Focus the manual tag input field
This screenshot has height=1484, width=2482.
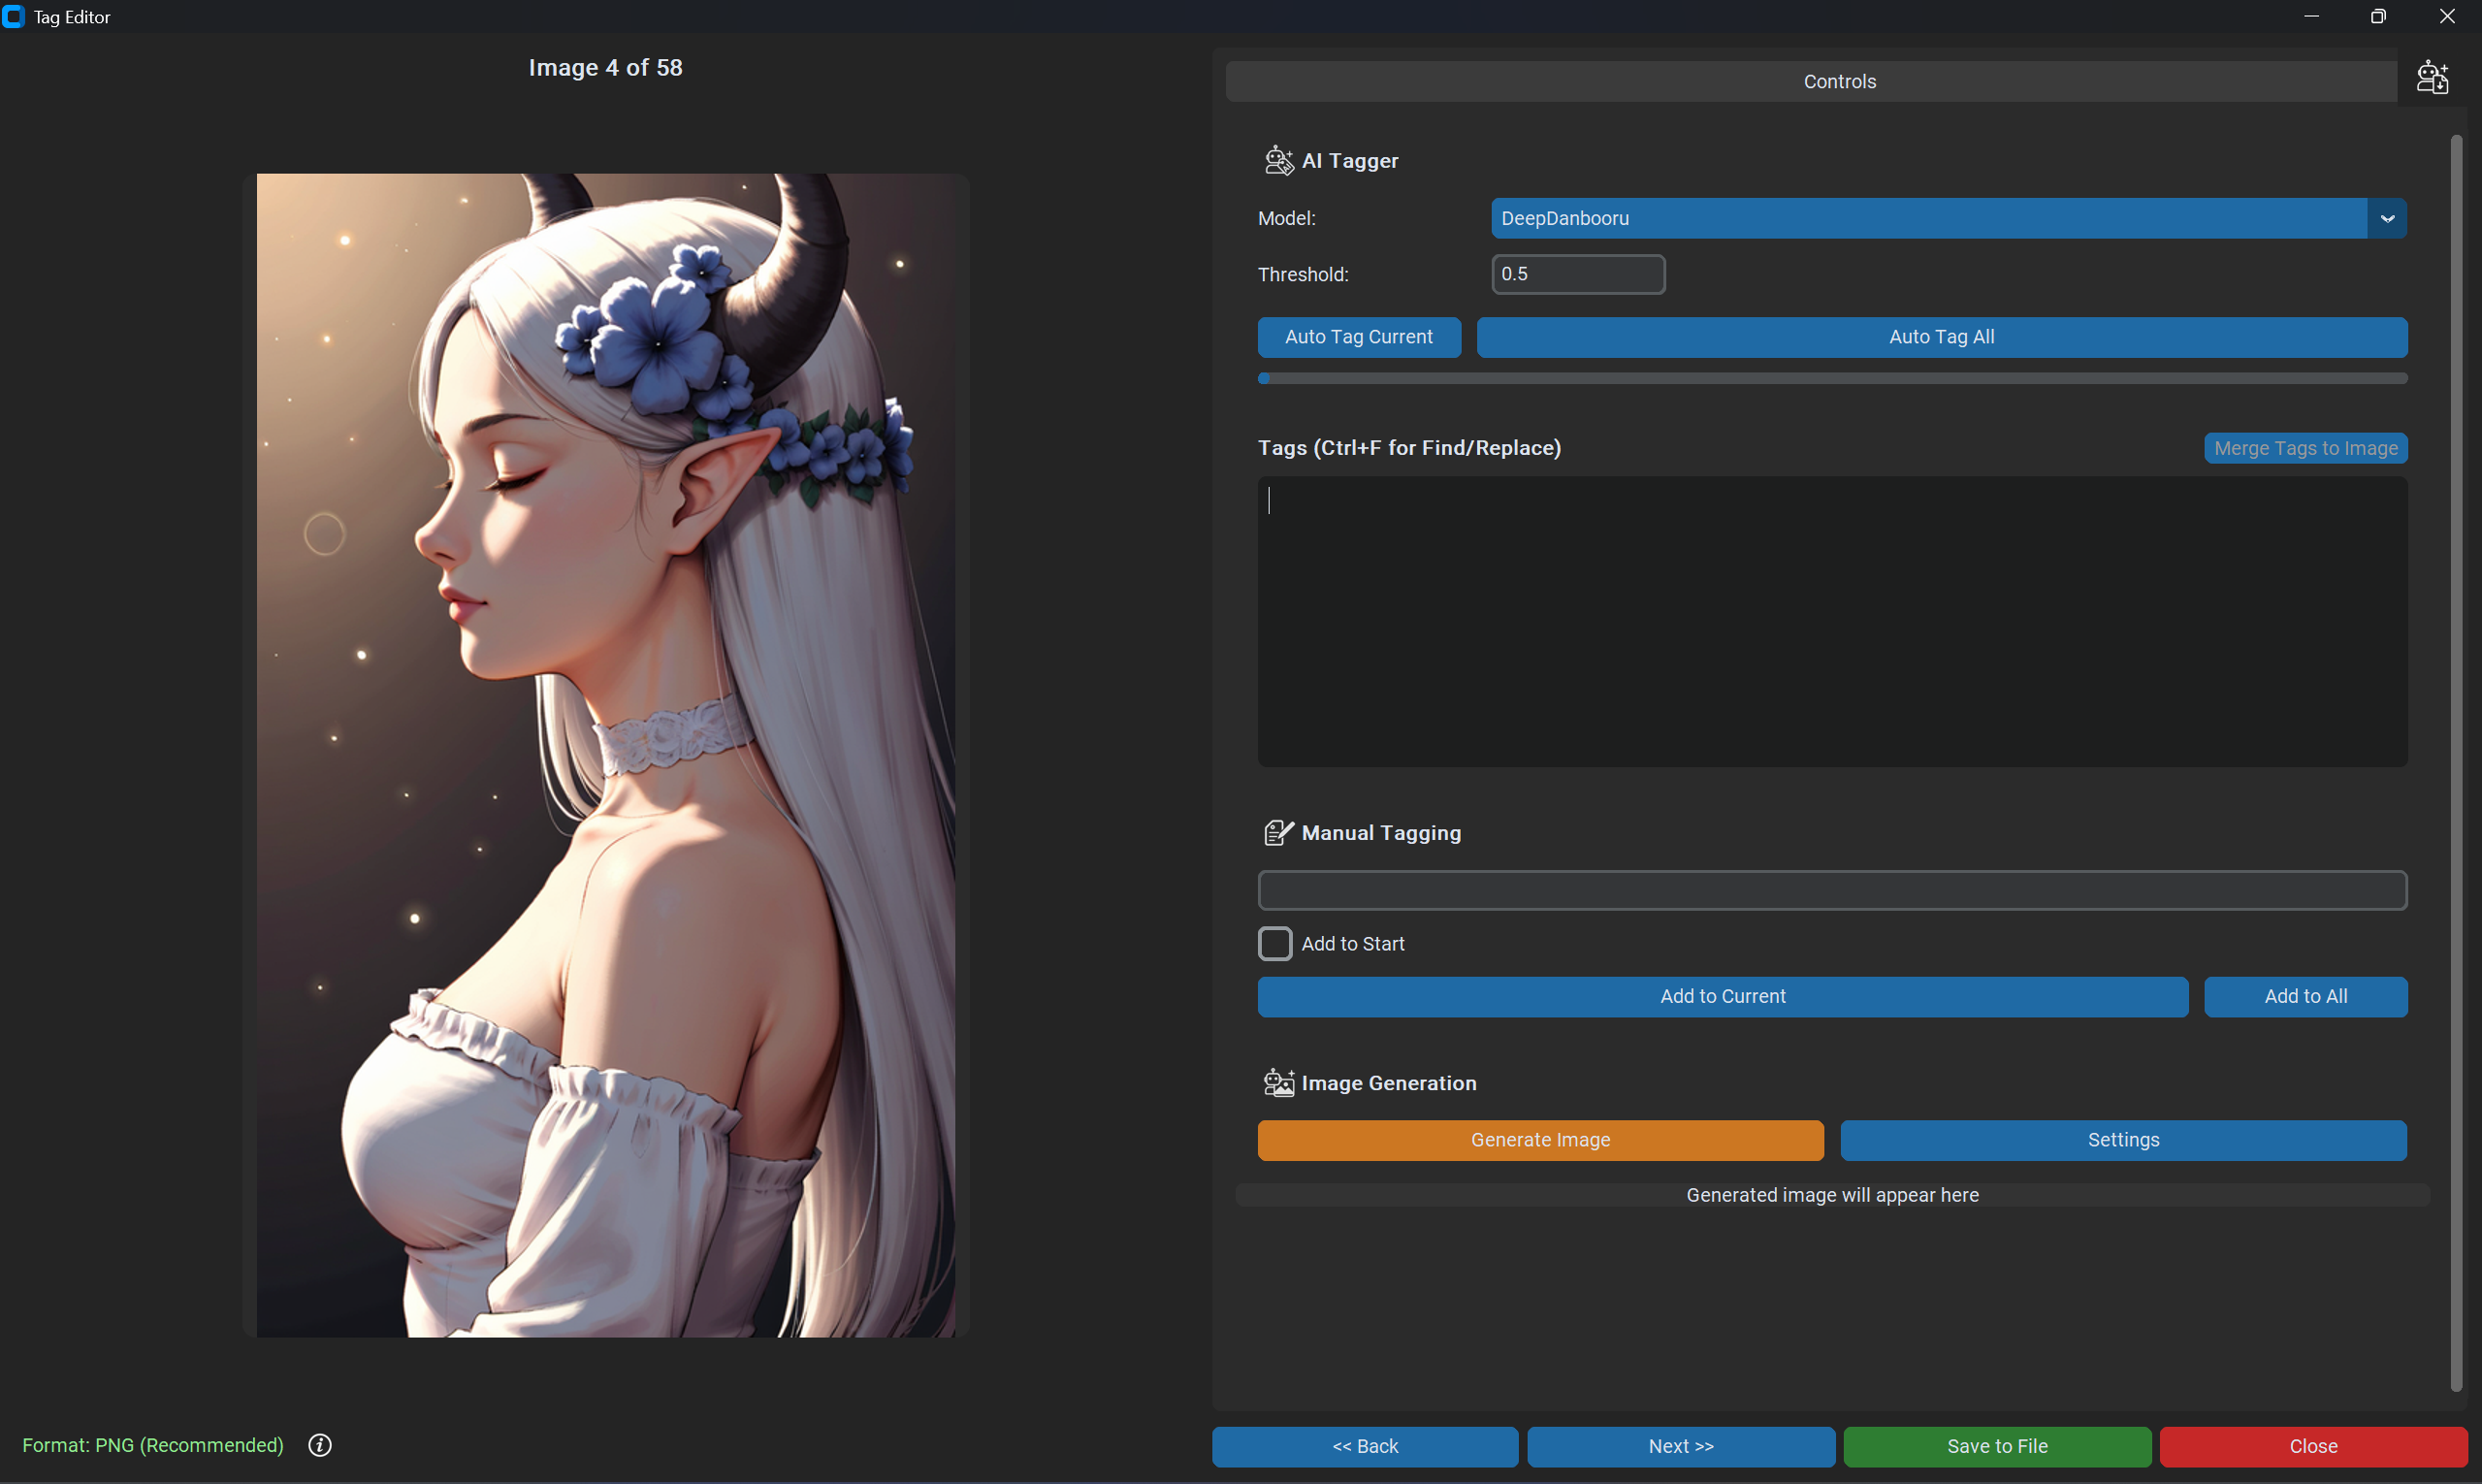1832,890
